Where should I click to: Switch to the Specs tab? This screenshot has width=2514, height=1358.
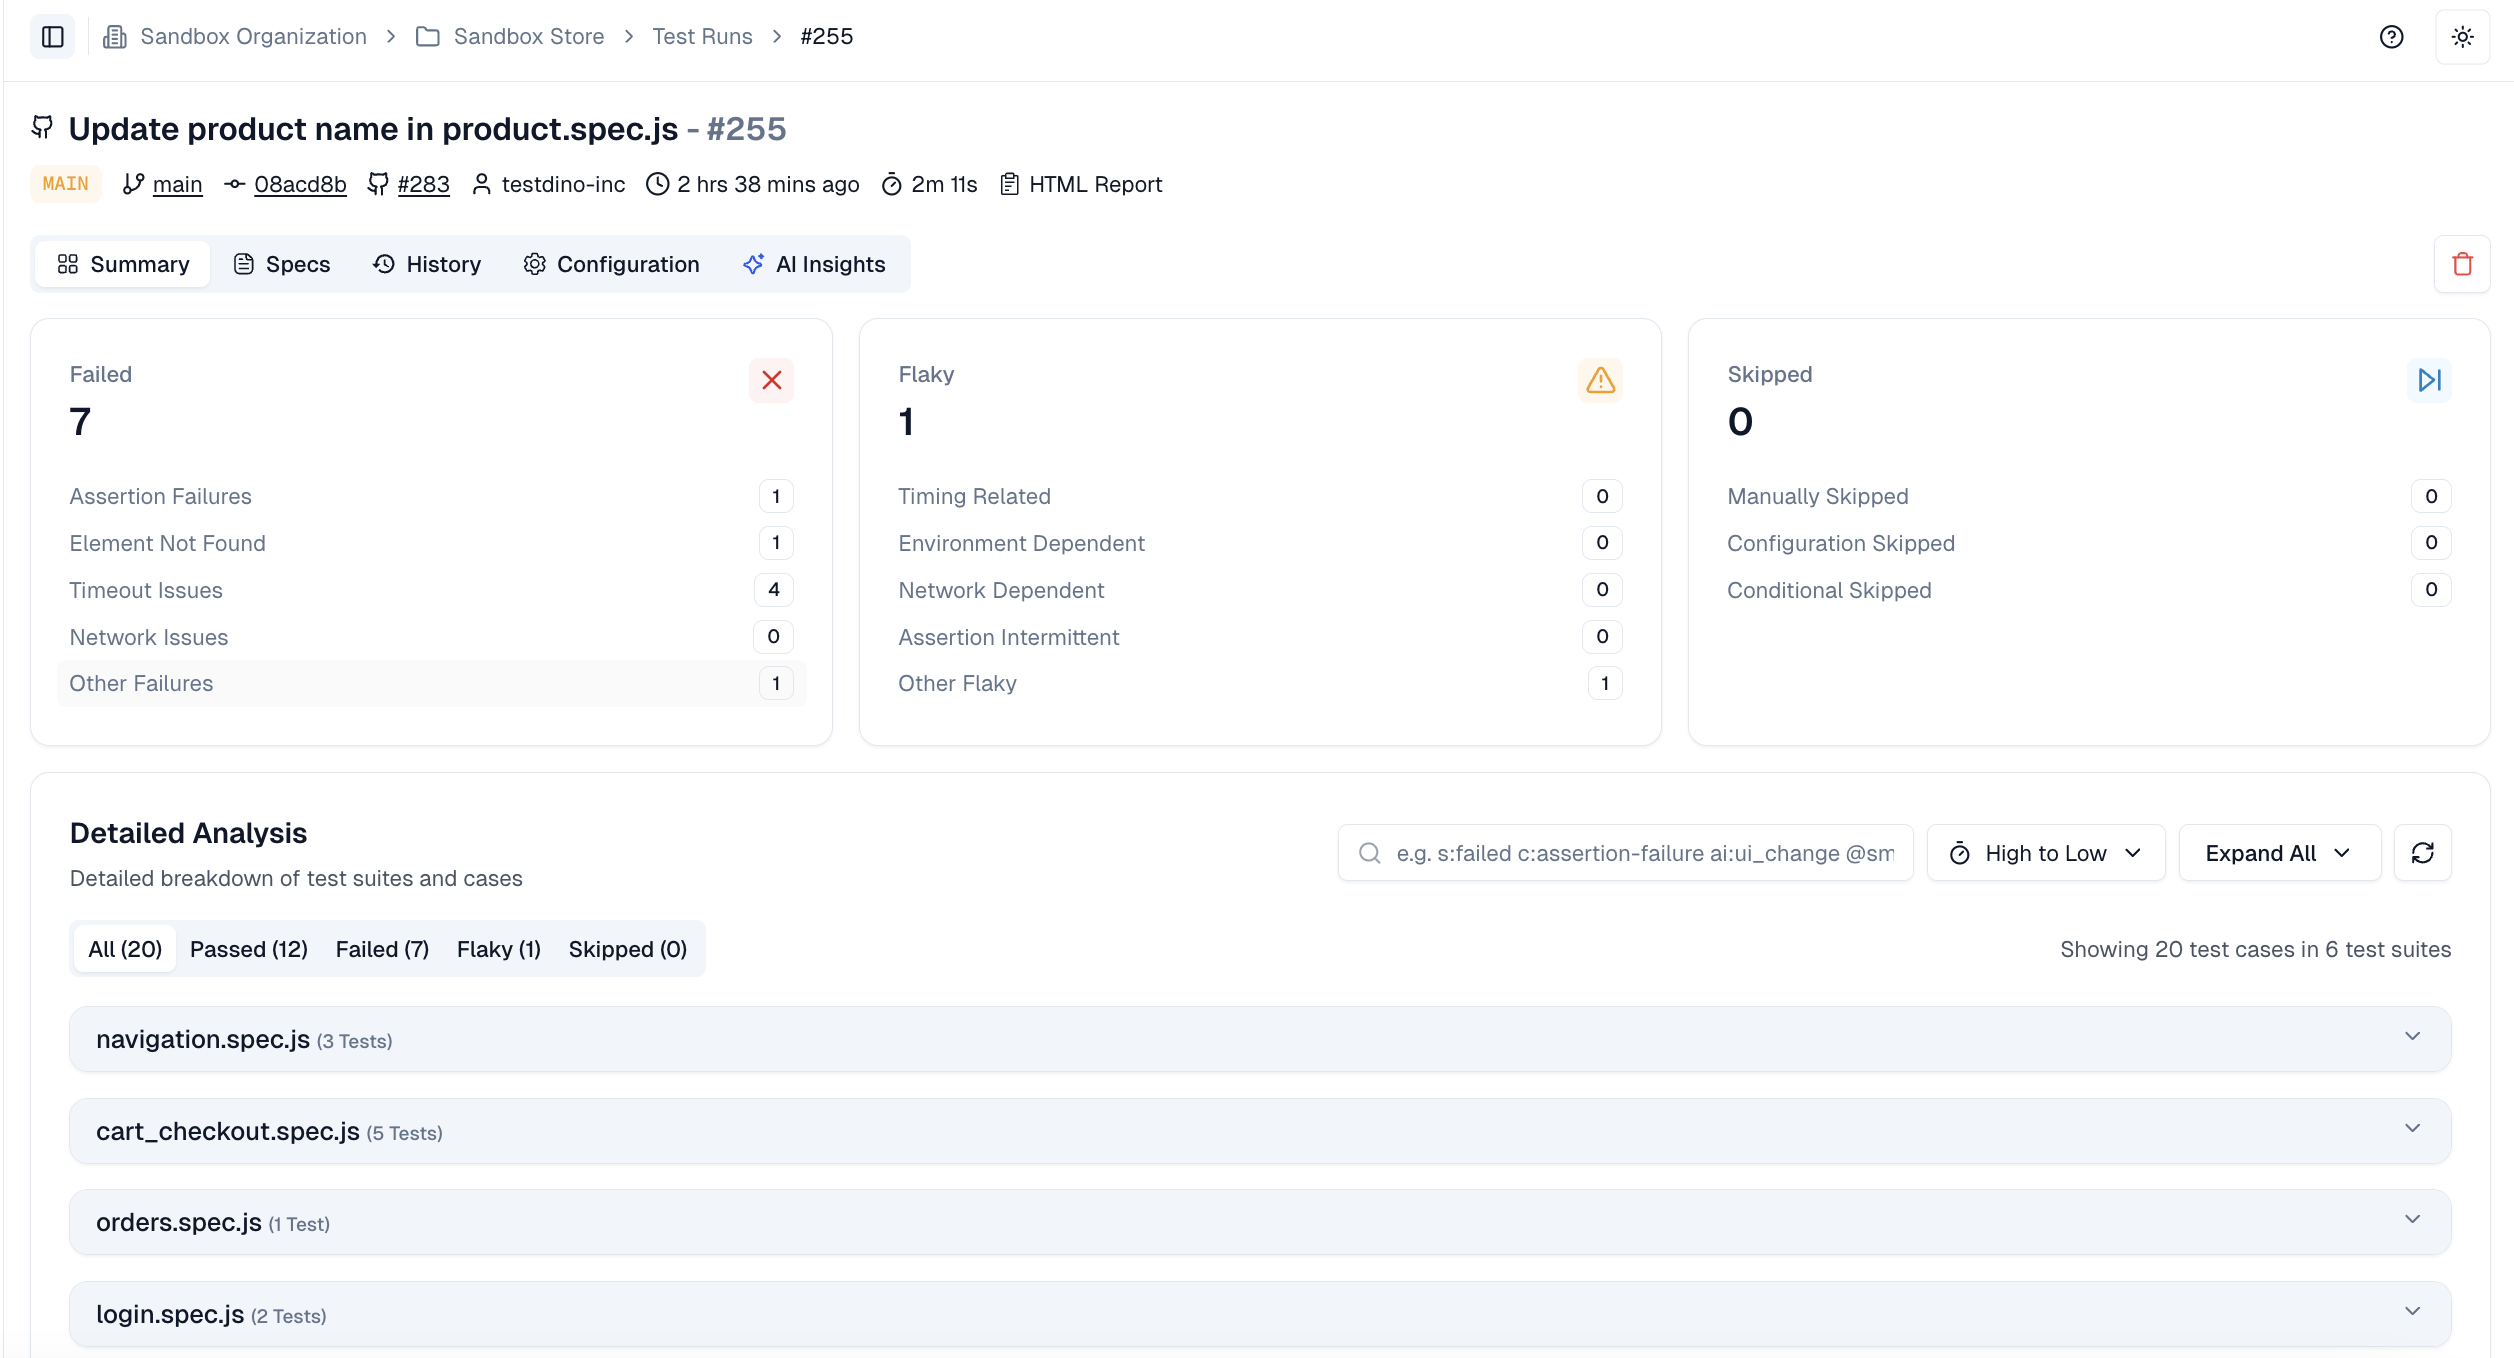pos(282,264)
